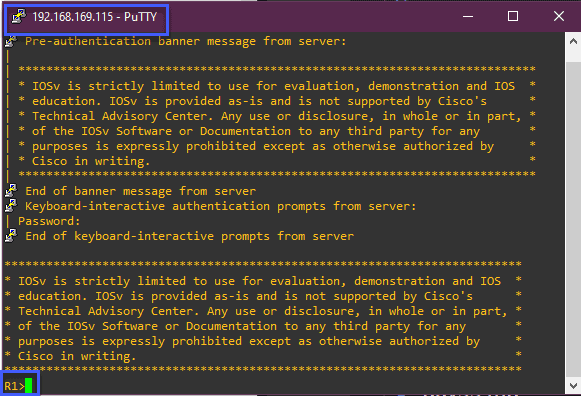581x396 pixels.
Task: Click Cisco in writing line in lower banner
Action: [77, 356]
